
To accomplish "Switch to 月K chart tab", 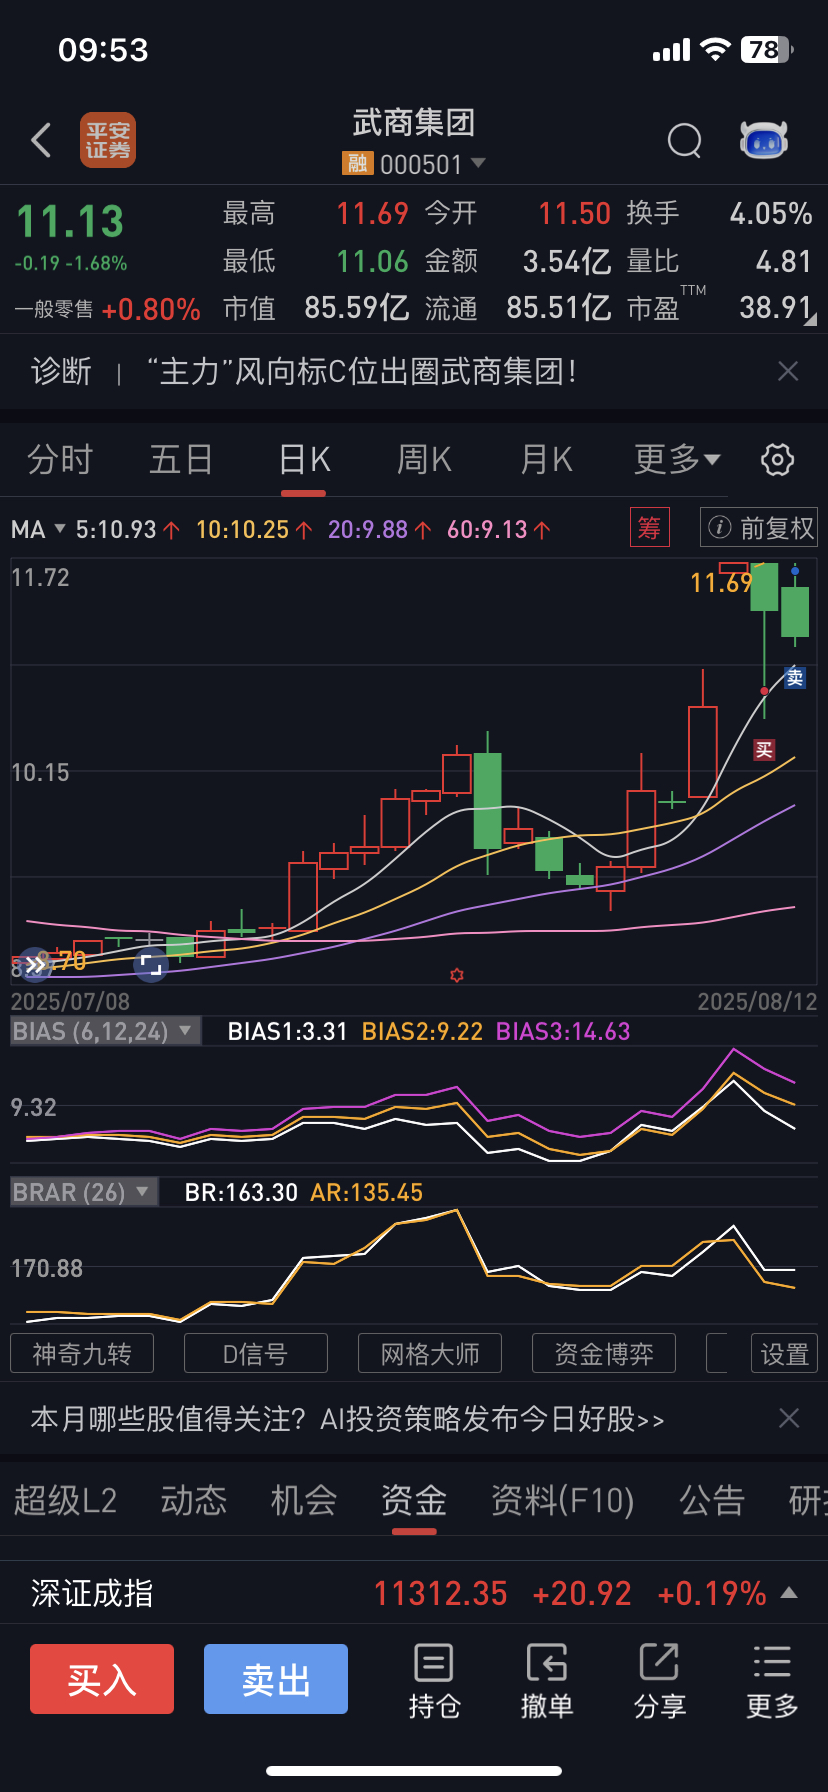I will coord(547,460).
